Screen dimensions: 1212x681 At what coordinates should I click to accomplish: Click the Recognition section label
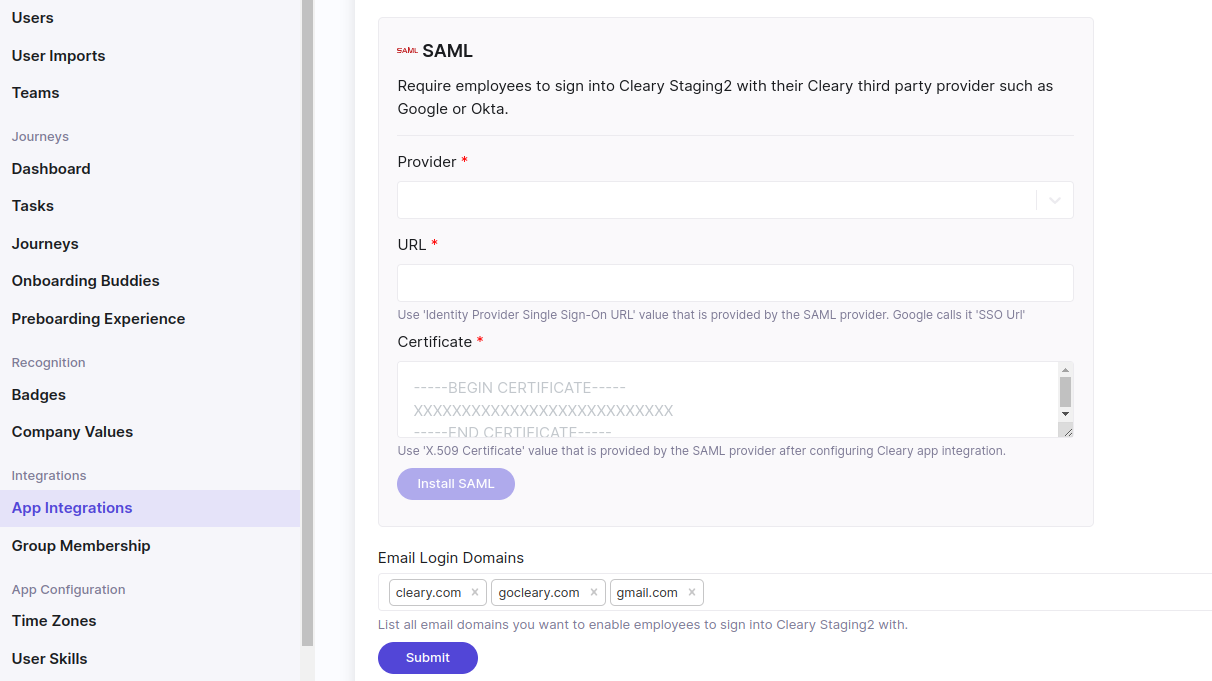click(x=49, y=363)
